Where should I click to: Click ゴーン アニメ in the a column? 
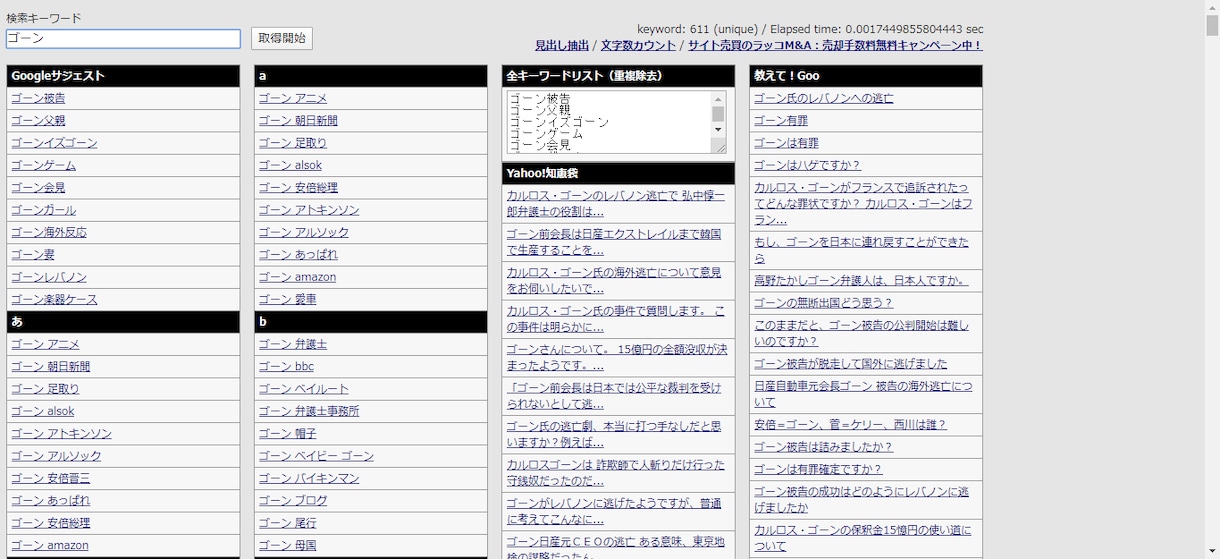coord(293,98)
